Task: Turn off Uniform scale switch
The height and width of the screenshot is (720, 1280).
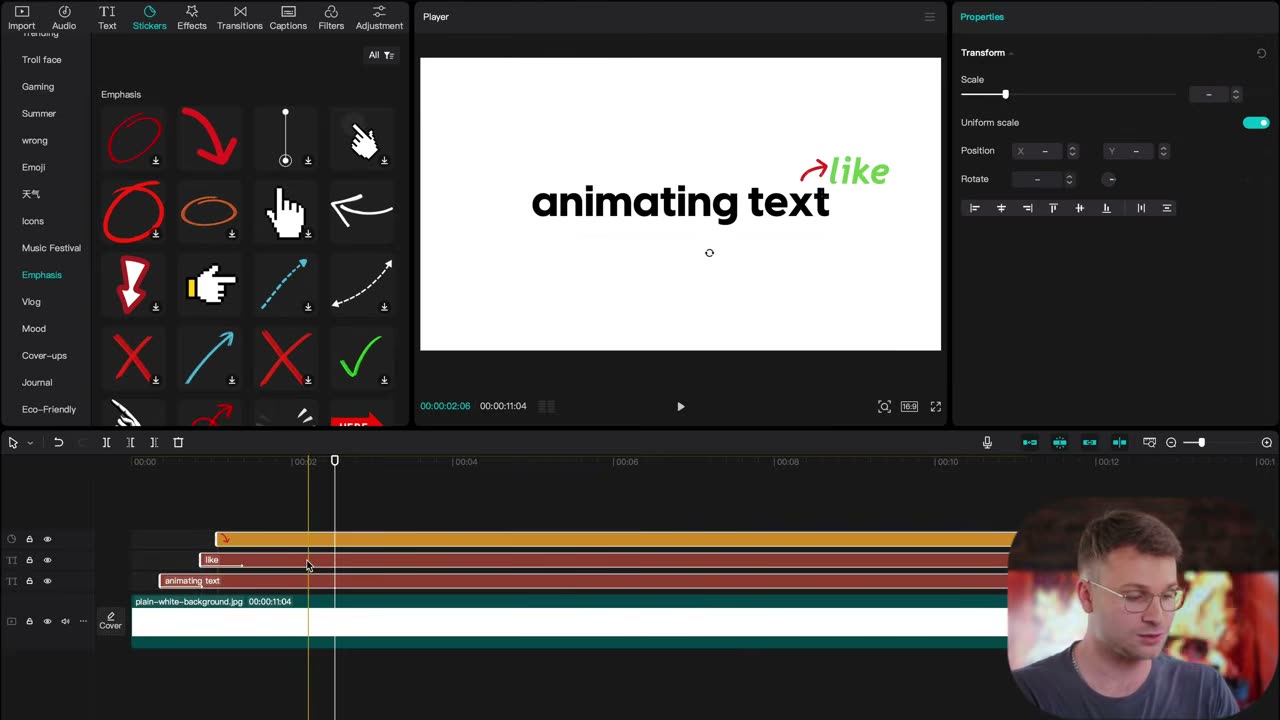Action: tap(1256, 123)
